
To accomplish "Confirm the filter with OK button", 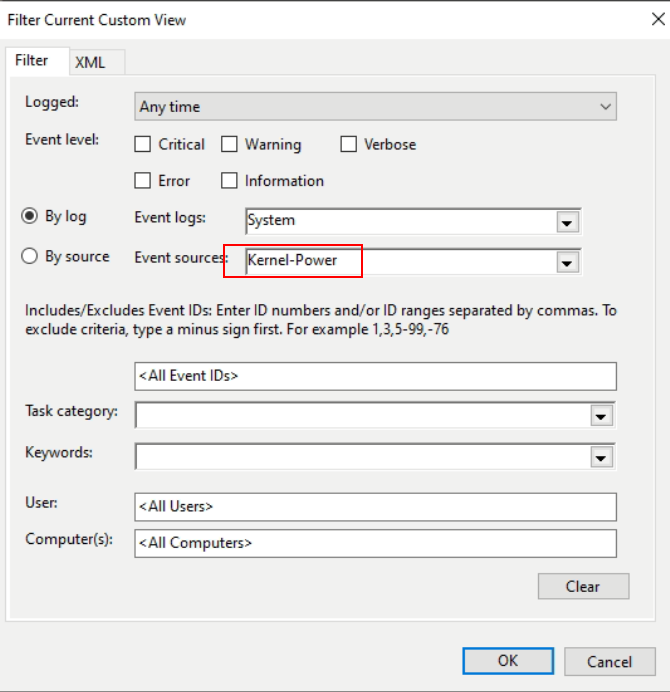I will click(x=507, y=661).
